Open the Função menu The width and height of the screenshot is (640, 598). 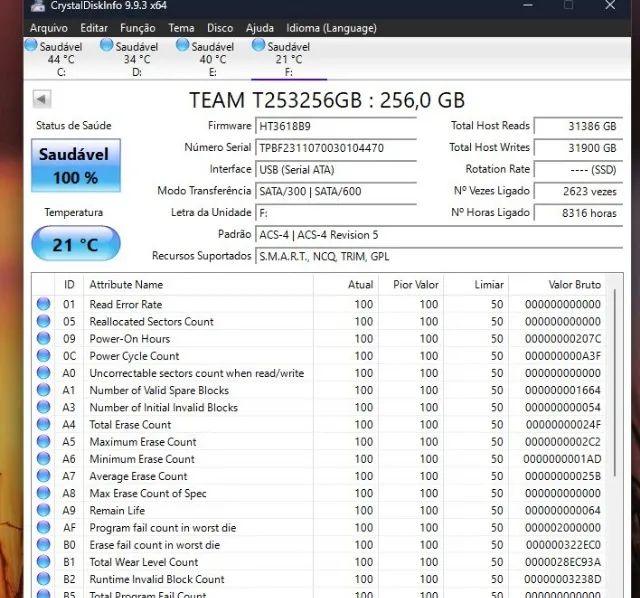pyautogui.click(x=138, y=28)
